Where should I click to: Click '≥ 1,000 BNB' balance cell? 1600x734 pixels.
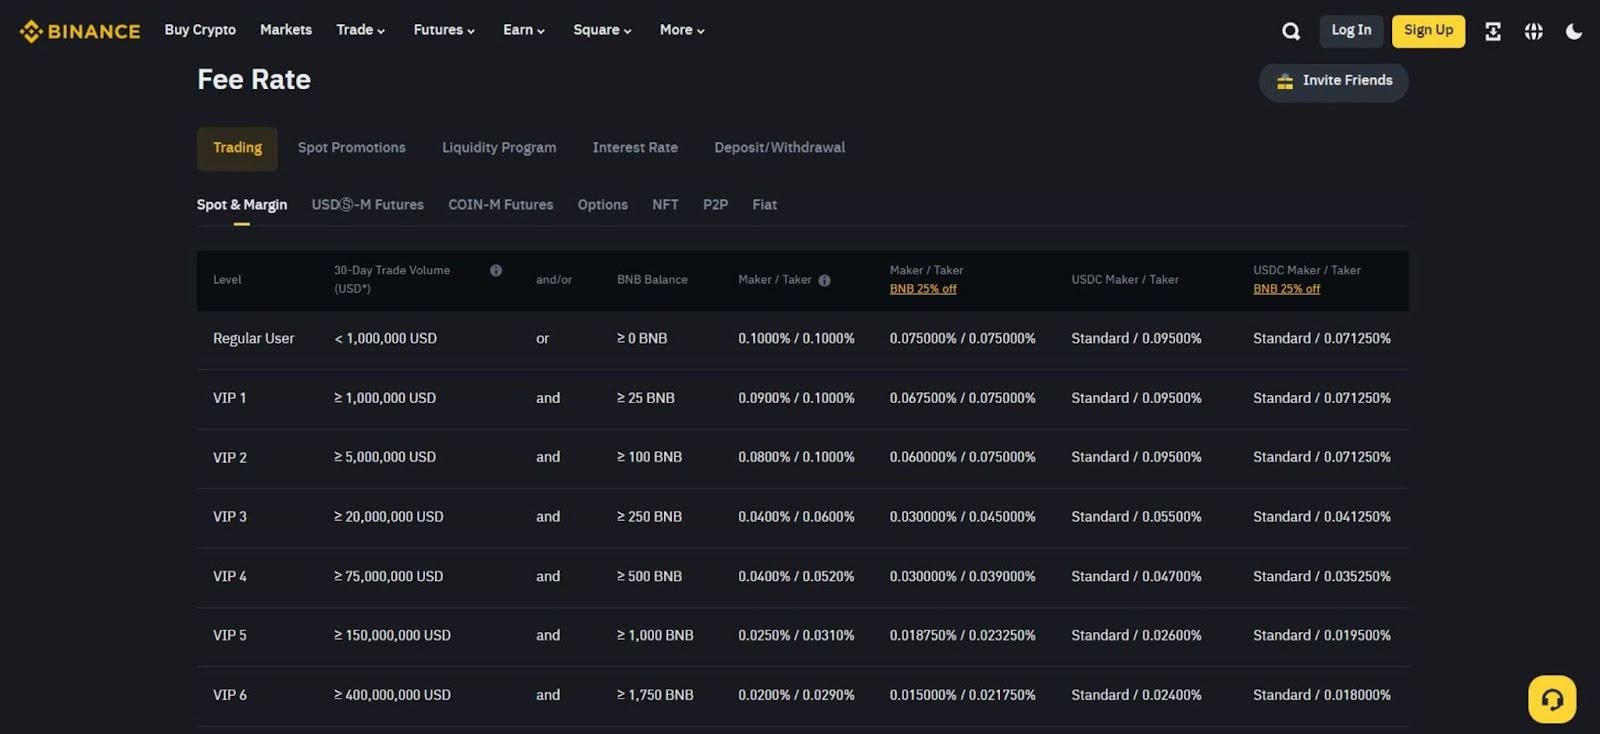[655, 636]
